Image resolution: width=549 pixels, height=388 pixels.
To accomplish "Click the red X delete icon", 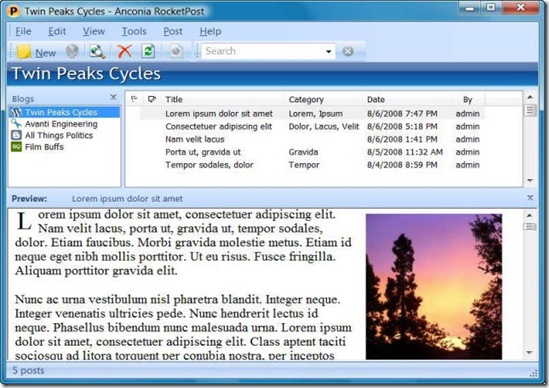I will (124, 51).
